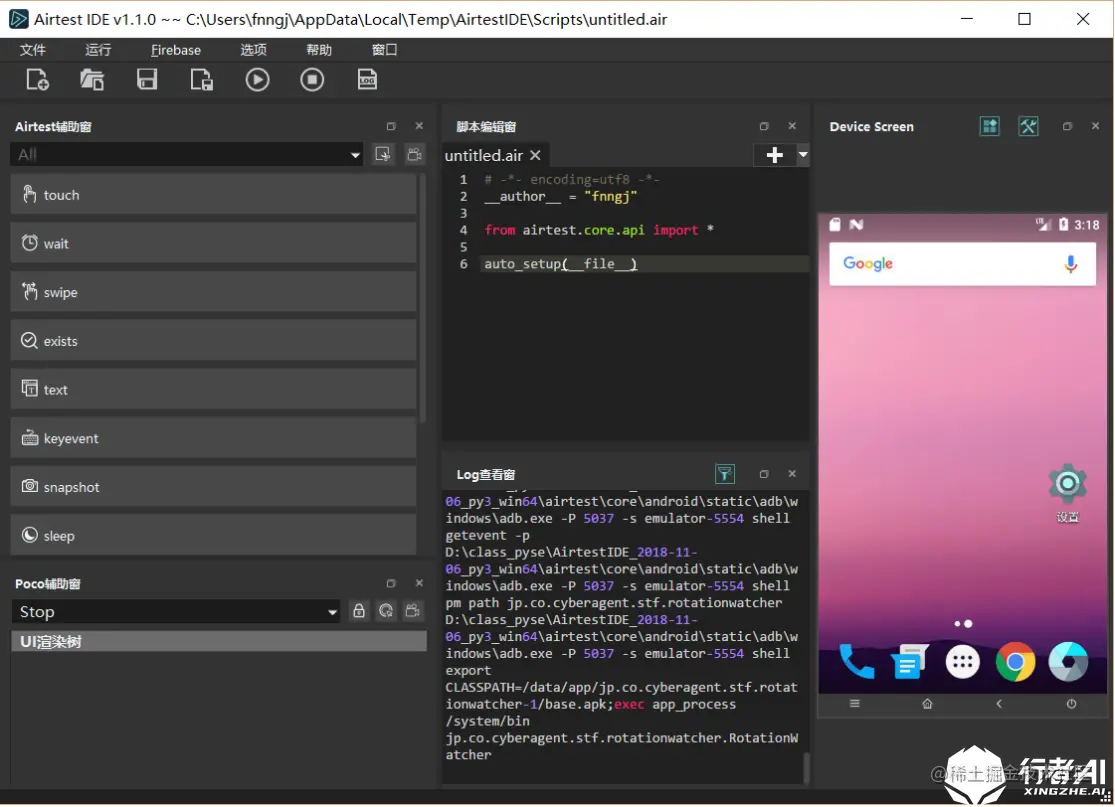Float the Airtest辅助窗 panel
Screen dimensions: 1115x807
pos(390,126)
